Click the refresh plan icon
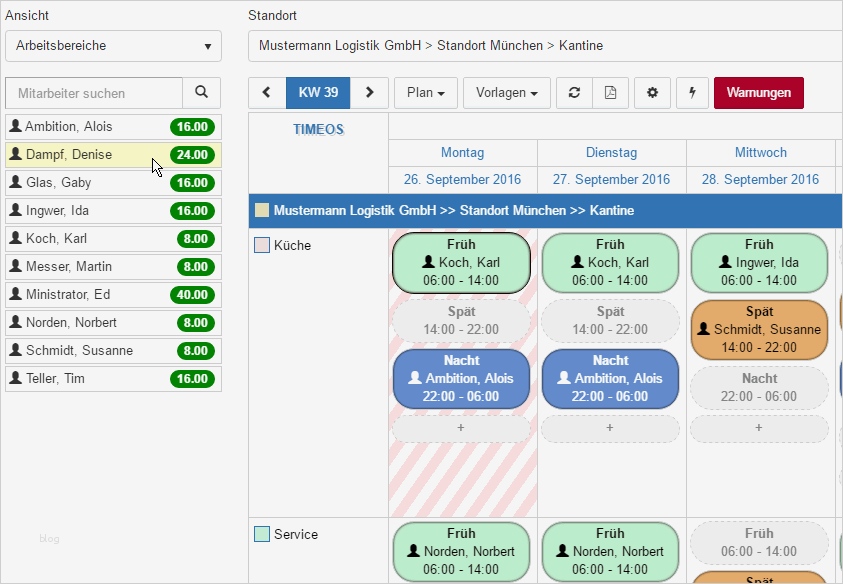Viewport: 843px width, 584px height. coord(574,92)
